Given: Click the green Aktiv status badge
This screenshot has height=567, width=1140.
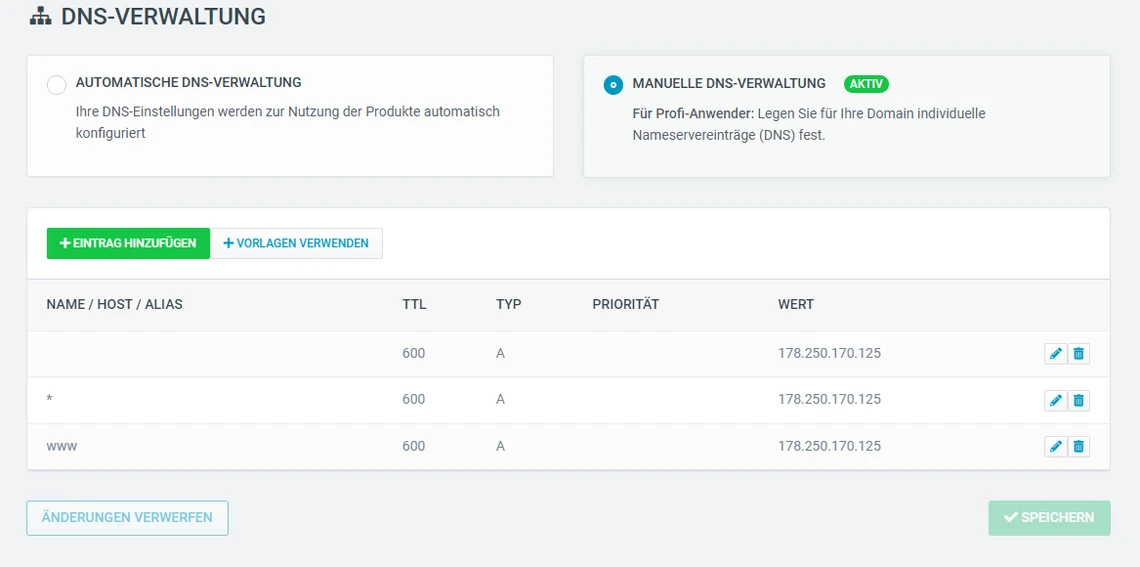Looking at the screenshot, I should click(866, 84).
